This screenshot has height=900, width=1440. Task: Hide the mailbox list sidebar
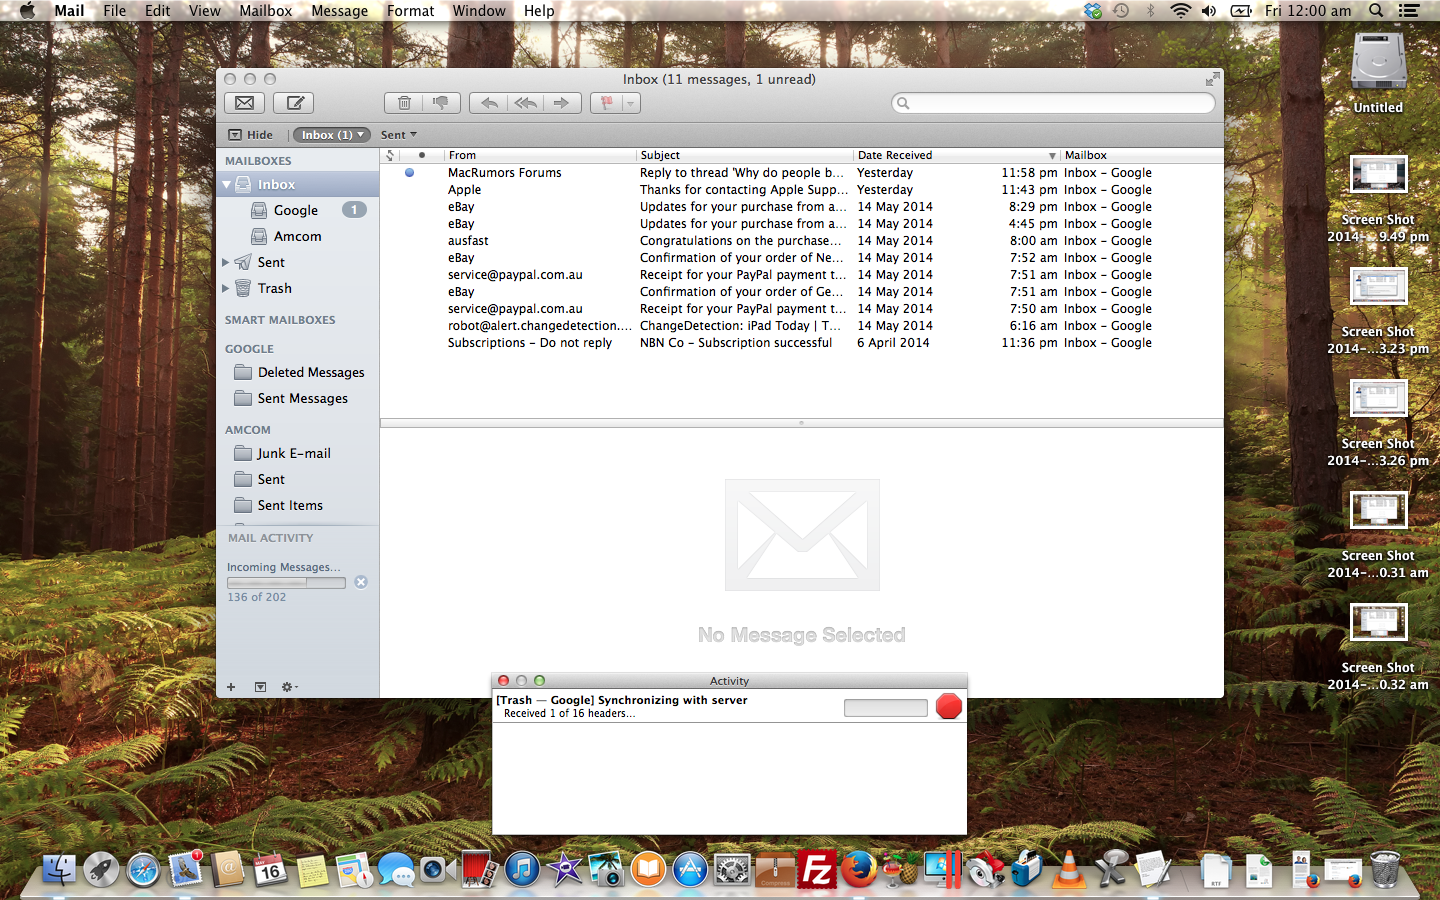(250, 135)
